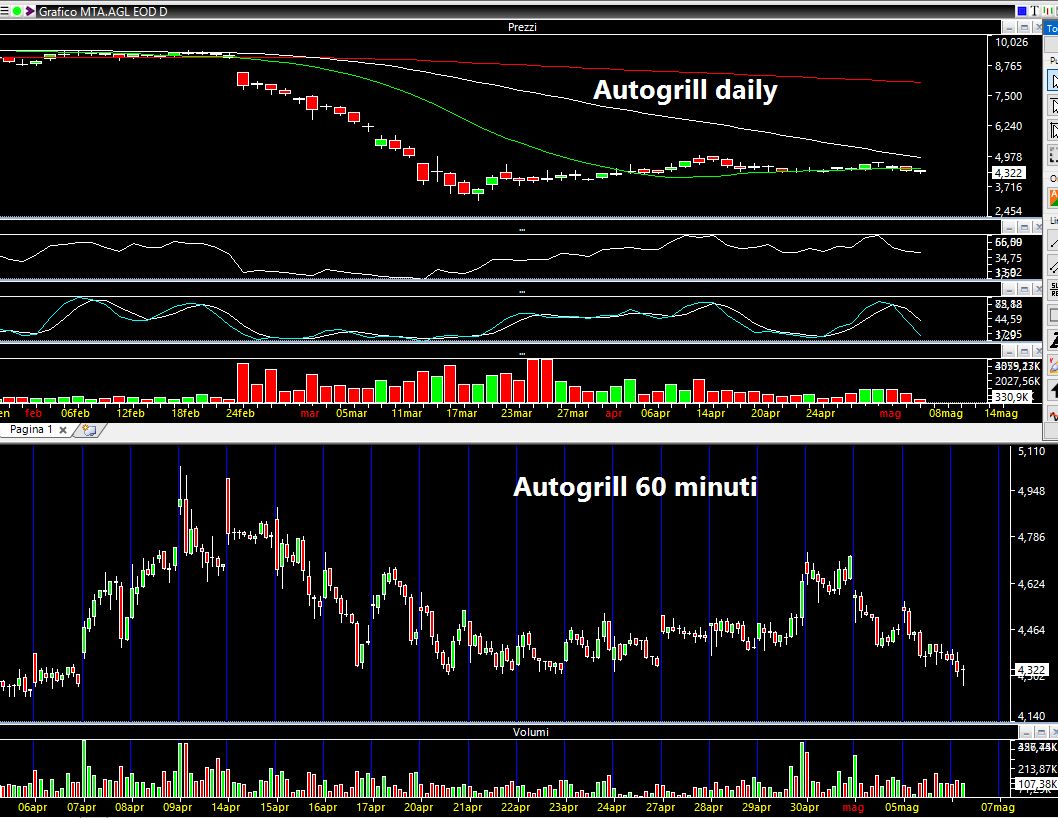The height and width of the screenshot is (818, 1058).
Task: Click the blue square icon in title bar
Action: [x=1022, y=11]
